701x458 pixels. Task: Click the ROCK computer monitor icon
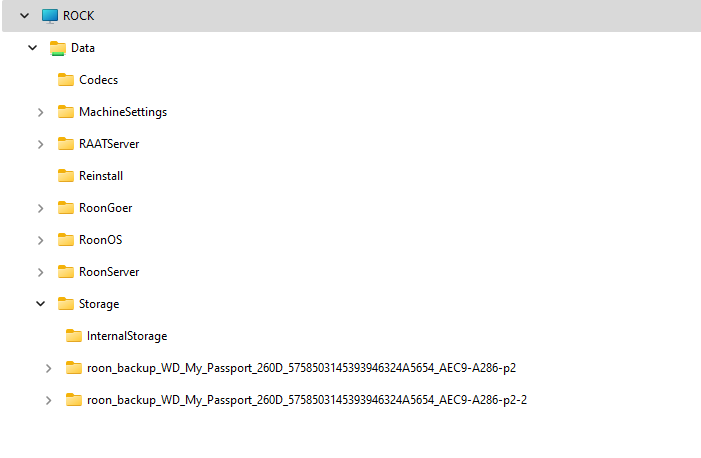(50, 16)
